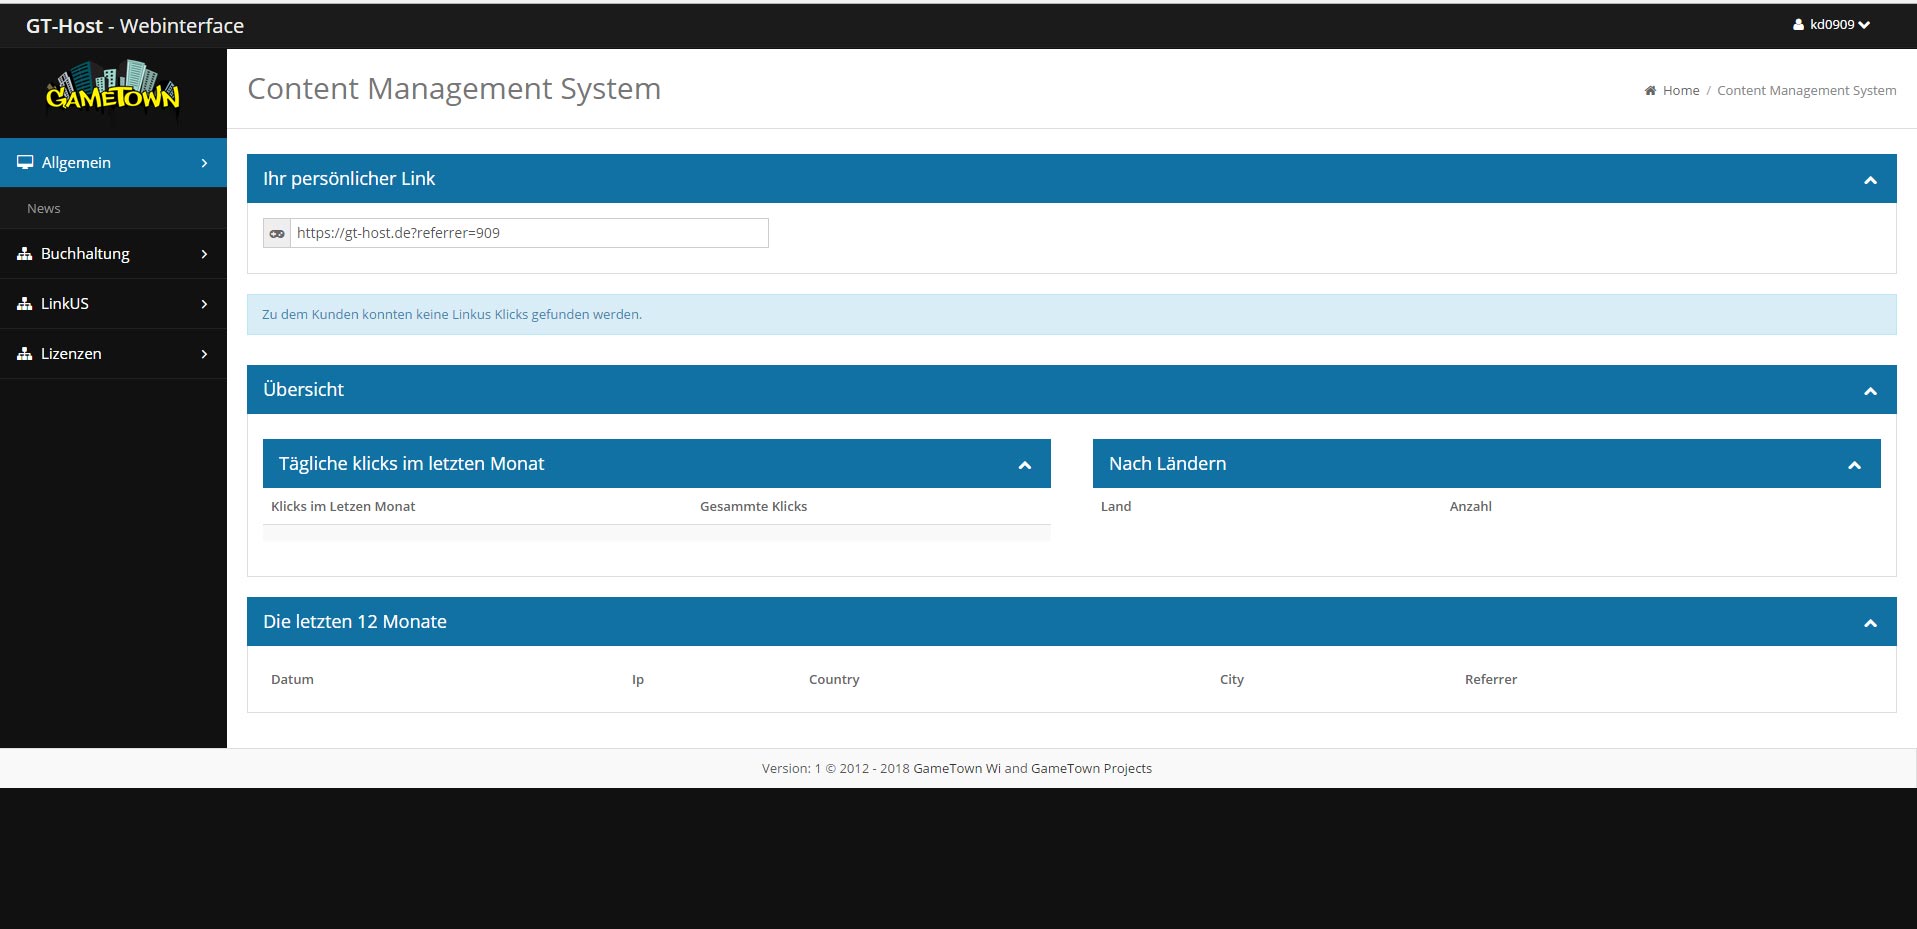The height and width of the screenshot is (929, 1917).
Task: Click the home icon in breadcrumb
Action: click(x=1650, y=90)
